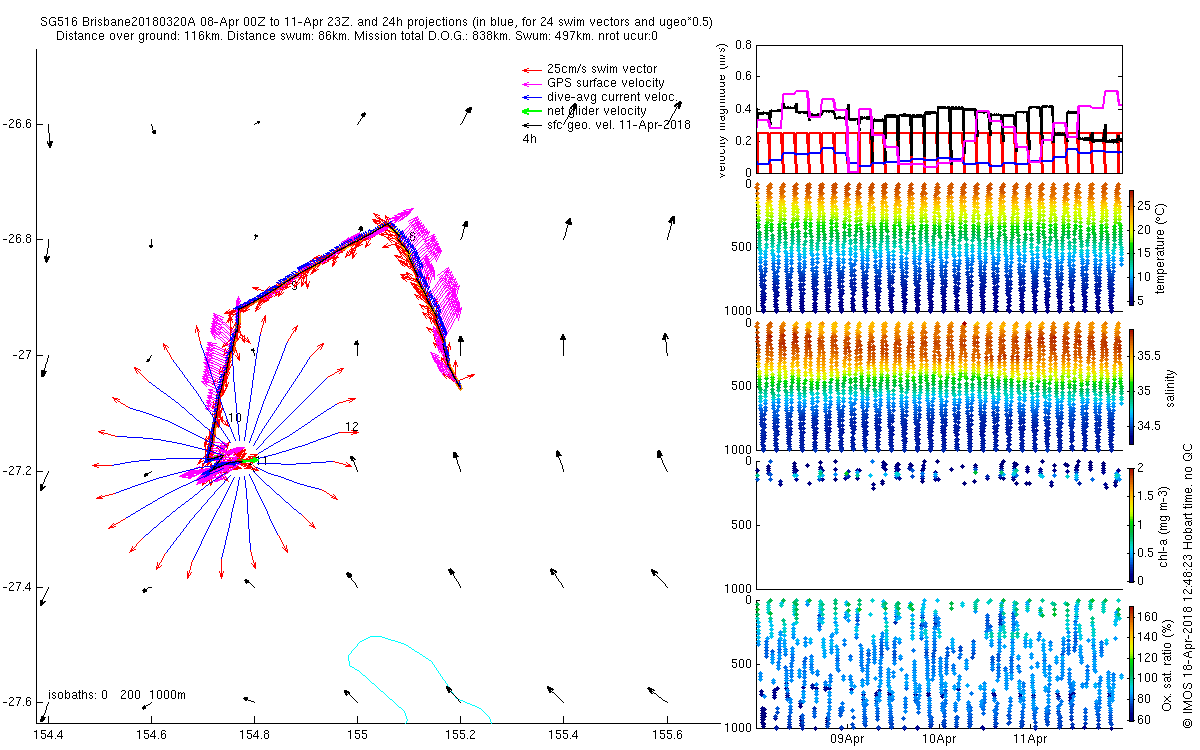Click the '4h' text under the legend

(x=529, y=139)
